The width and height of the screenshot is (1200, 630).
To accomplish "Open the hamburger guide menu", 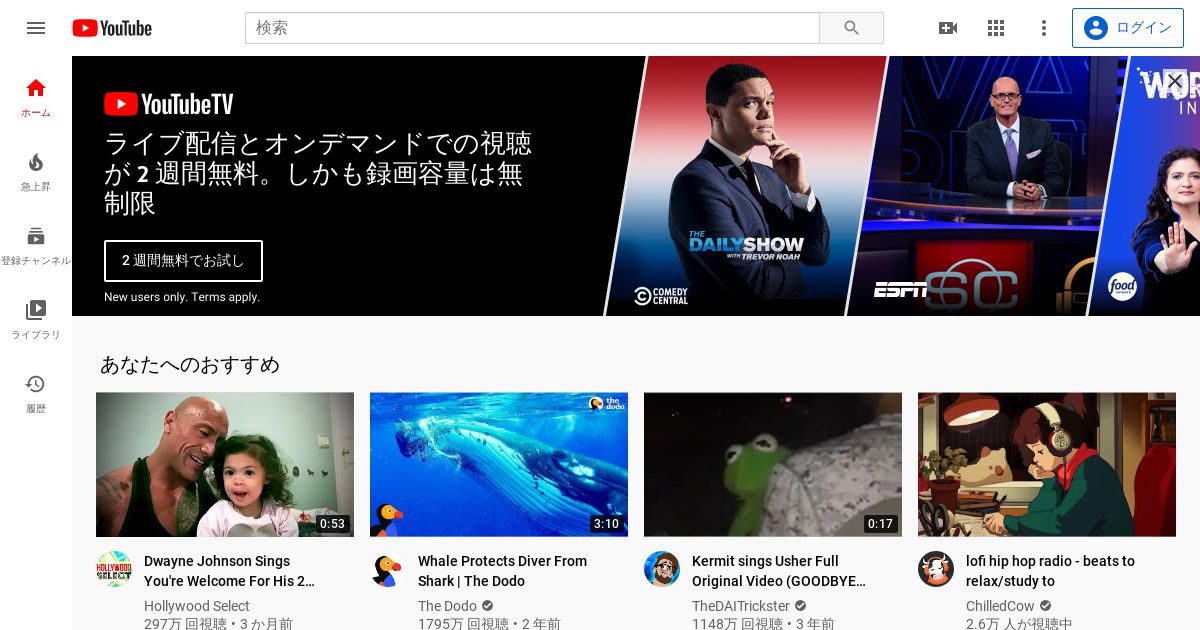I will (36, 28).
